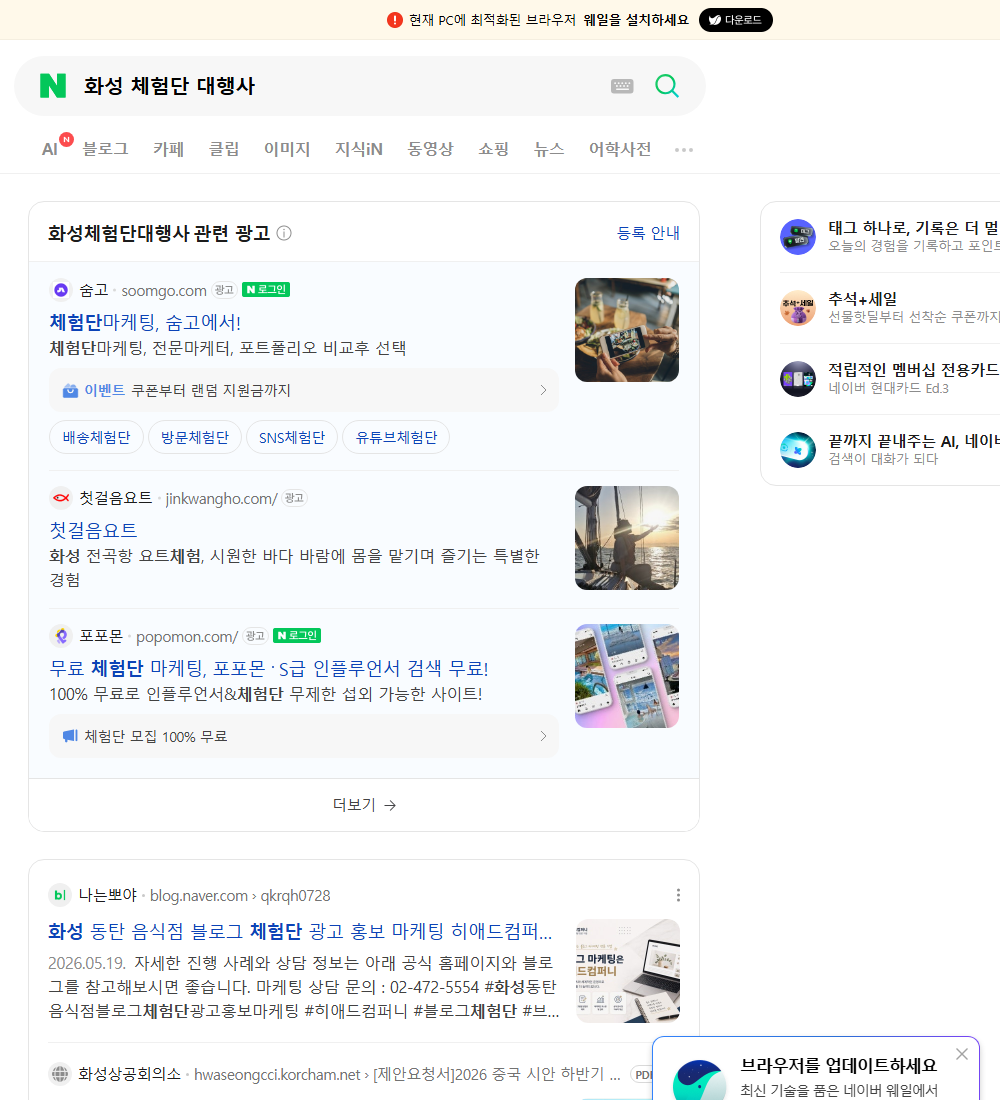The height and width of the screenshot is (1100, 1000).
Task: Expand the 체험단 모집 100% 무료 row arrow
Action: pyautogui.click(x=543, y=736)
